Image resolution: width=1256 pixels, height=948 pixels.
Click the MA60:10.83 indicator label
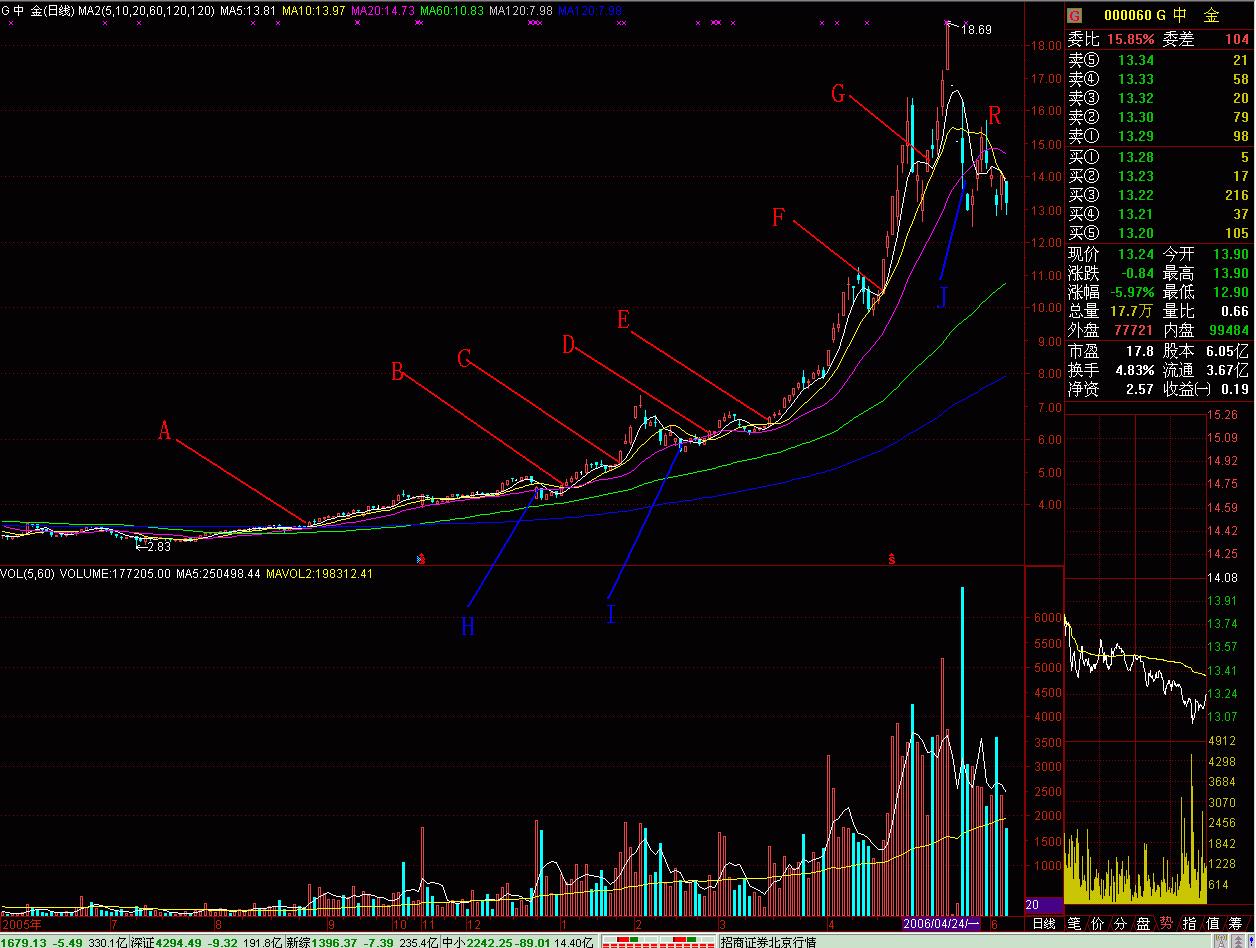click(451, 10)
